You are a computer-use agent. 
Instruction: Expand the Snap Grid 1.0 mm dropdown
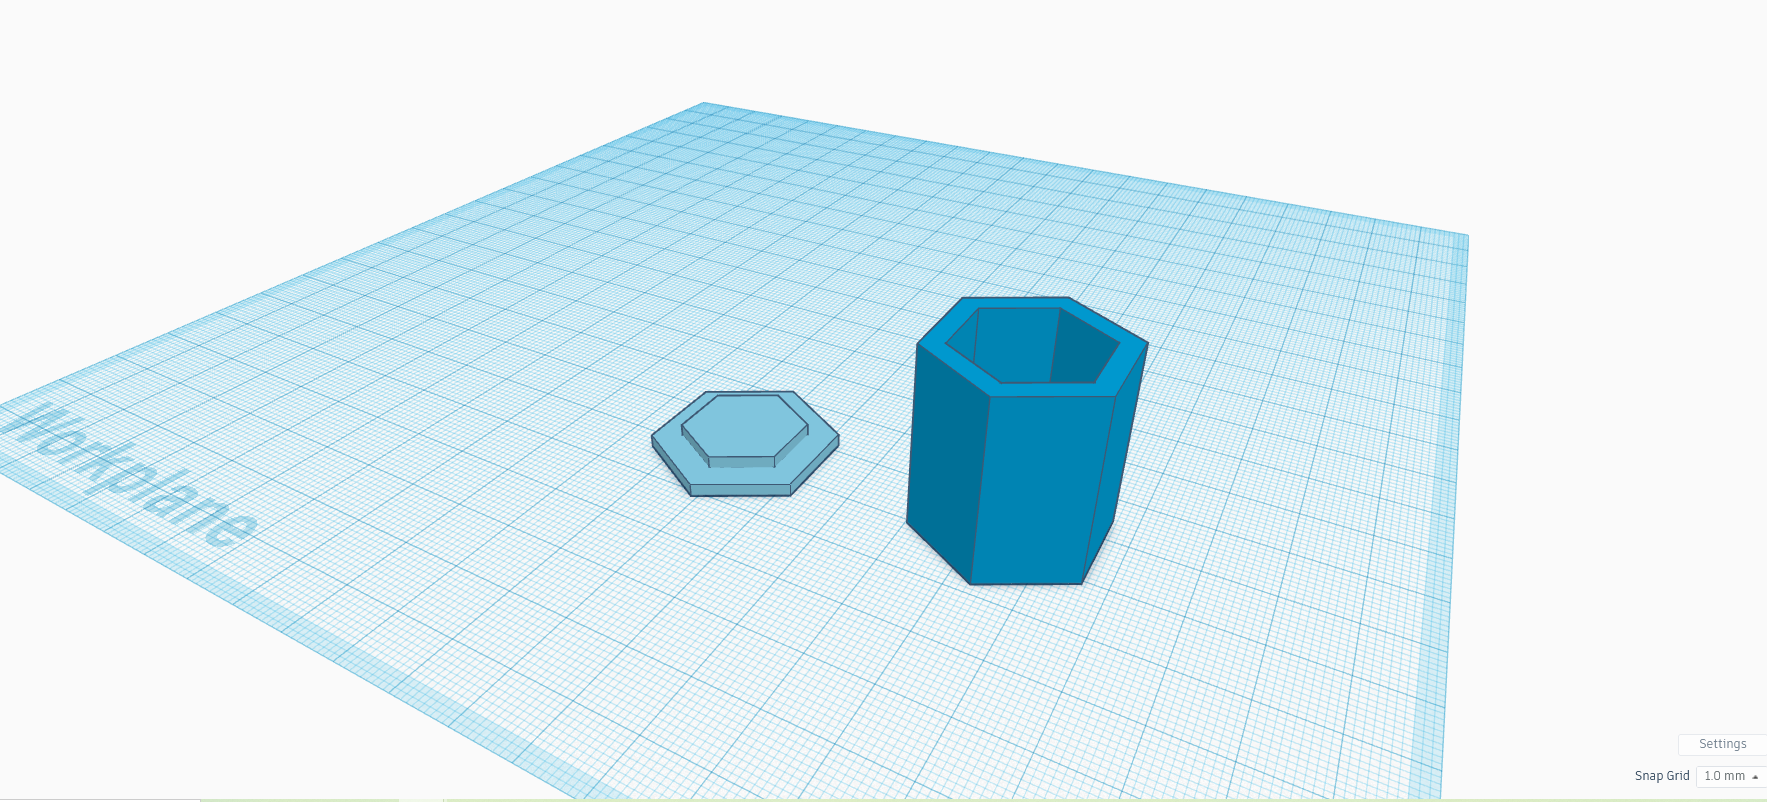point(1731,776)
